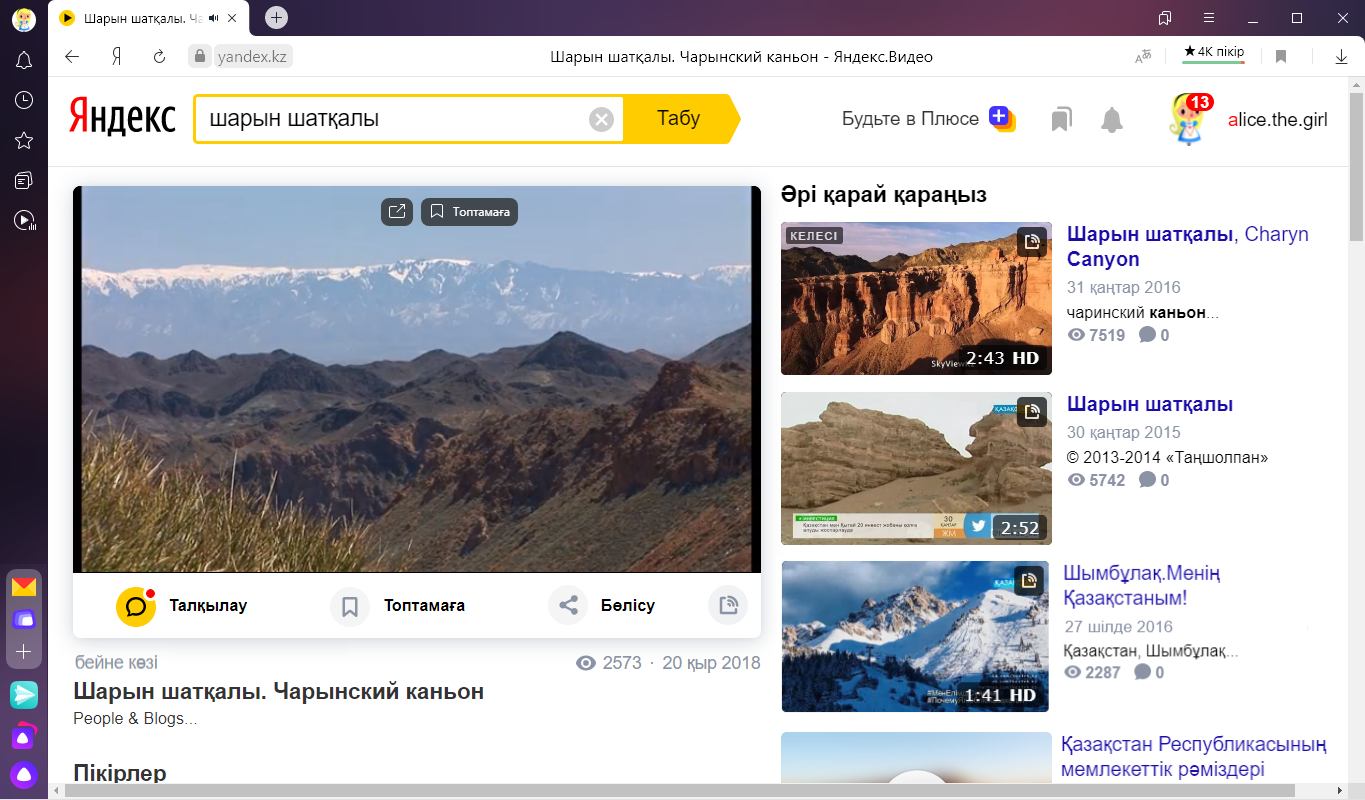1365x800 pixels.
Task: Click the Талқылау discussion button
Action: 181,606
